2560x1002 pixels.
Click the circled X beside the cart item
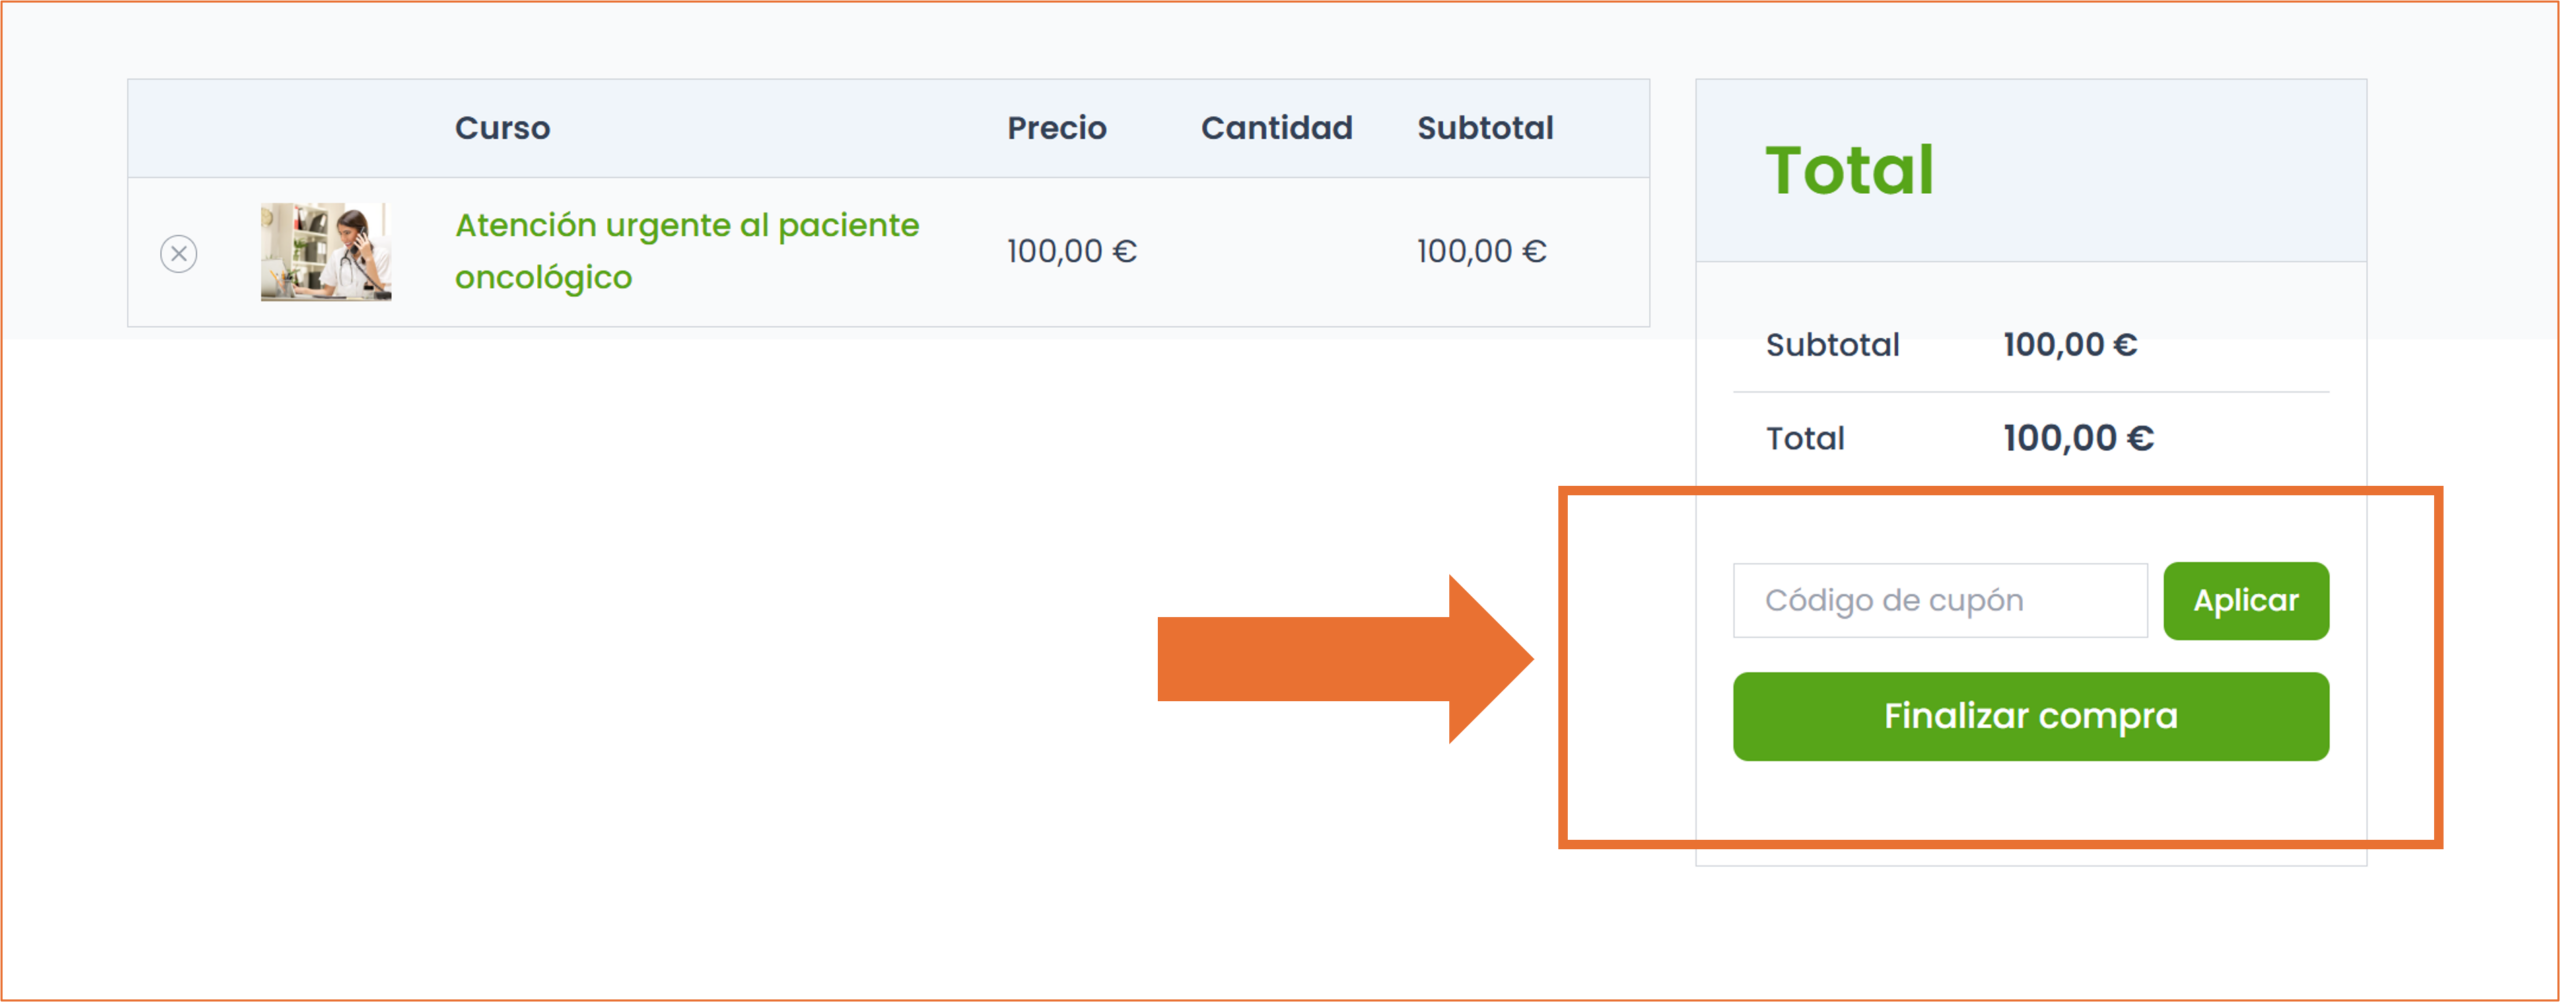(x=179, y=253)
